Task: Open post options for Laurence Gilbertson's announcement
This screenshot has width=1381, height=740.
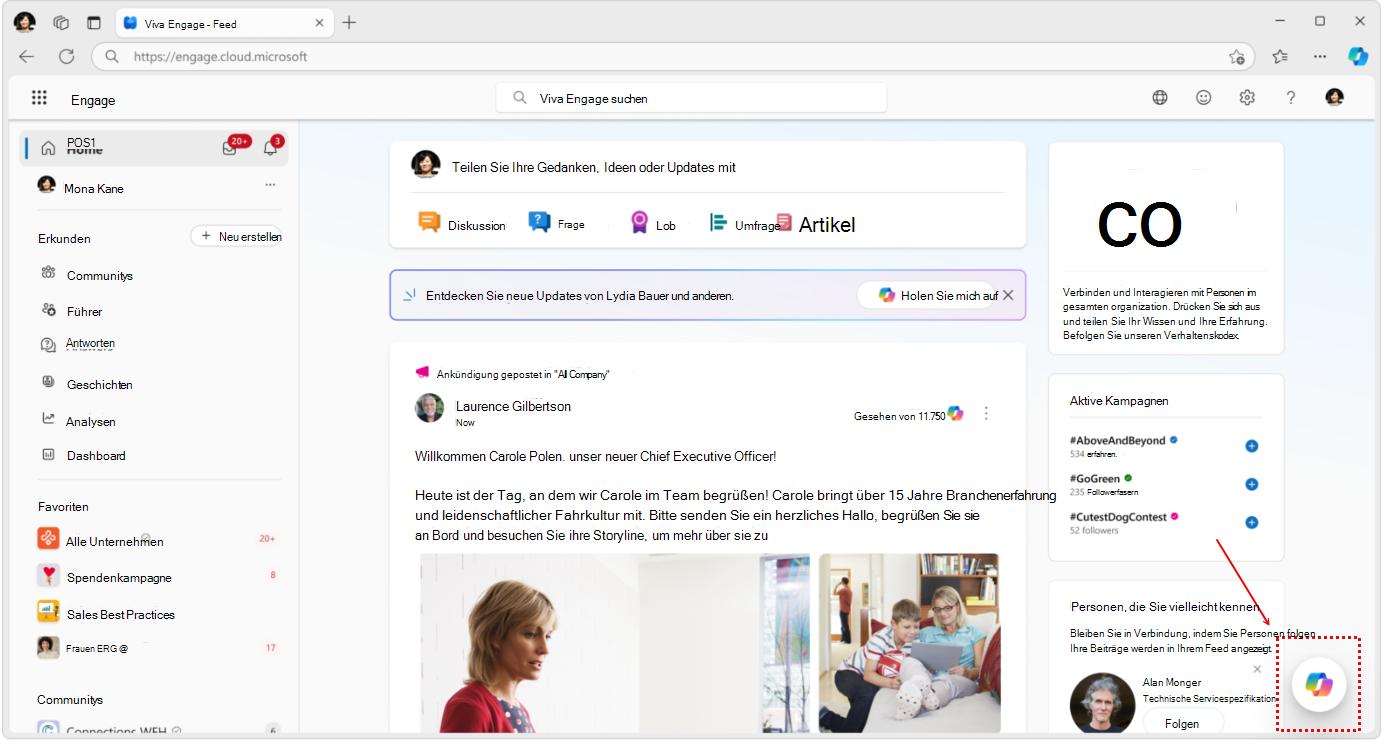Action: (x=987, y=413)
